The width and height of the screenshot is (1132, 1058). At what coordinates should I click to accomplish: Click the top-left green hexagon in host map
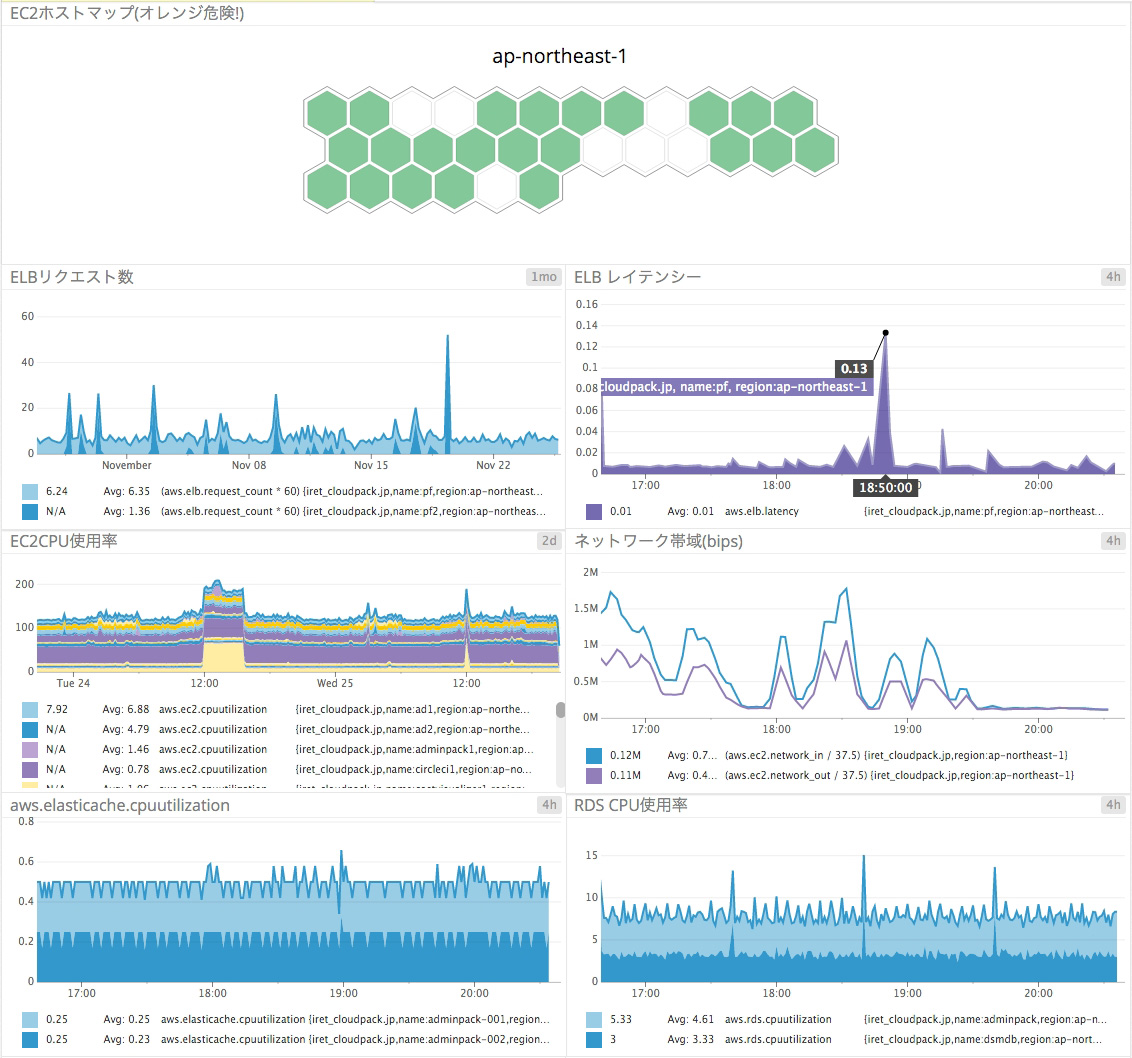(325, 110)
